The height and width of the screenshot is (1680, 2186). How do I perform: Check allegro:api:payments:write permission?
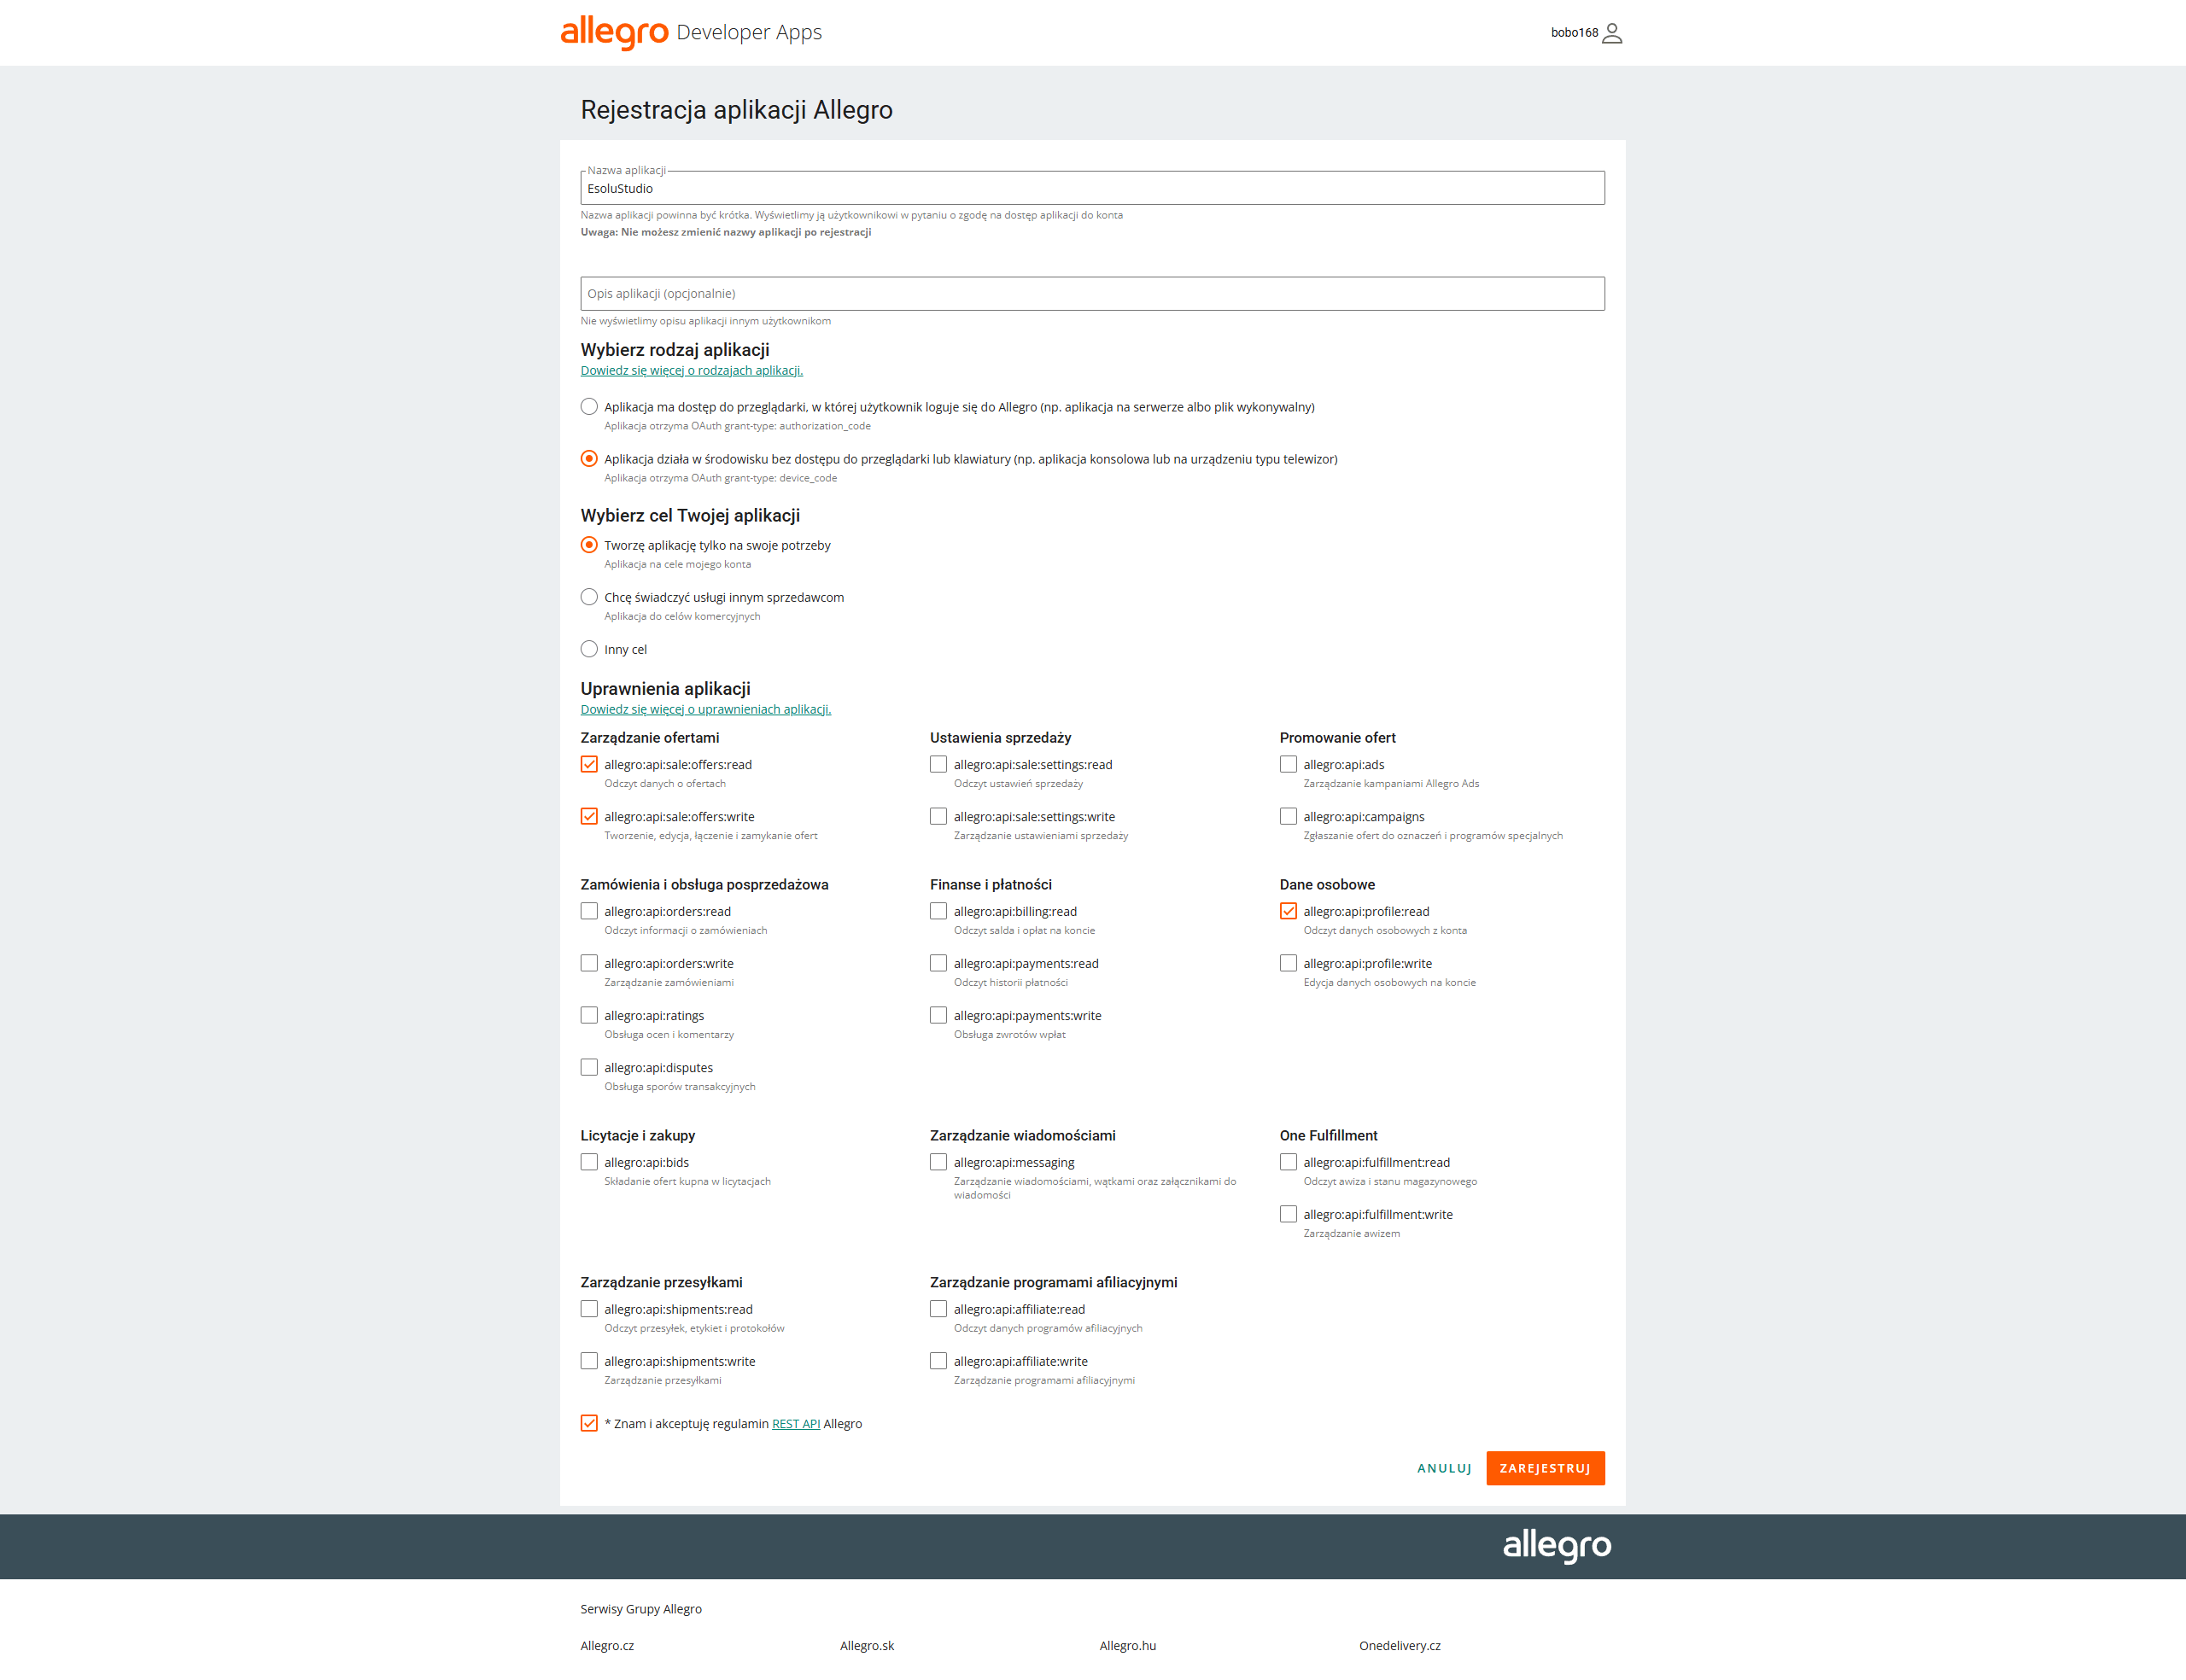(938, 1015)
